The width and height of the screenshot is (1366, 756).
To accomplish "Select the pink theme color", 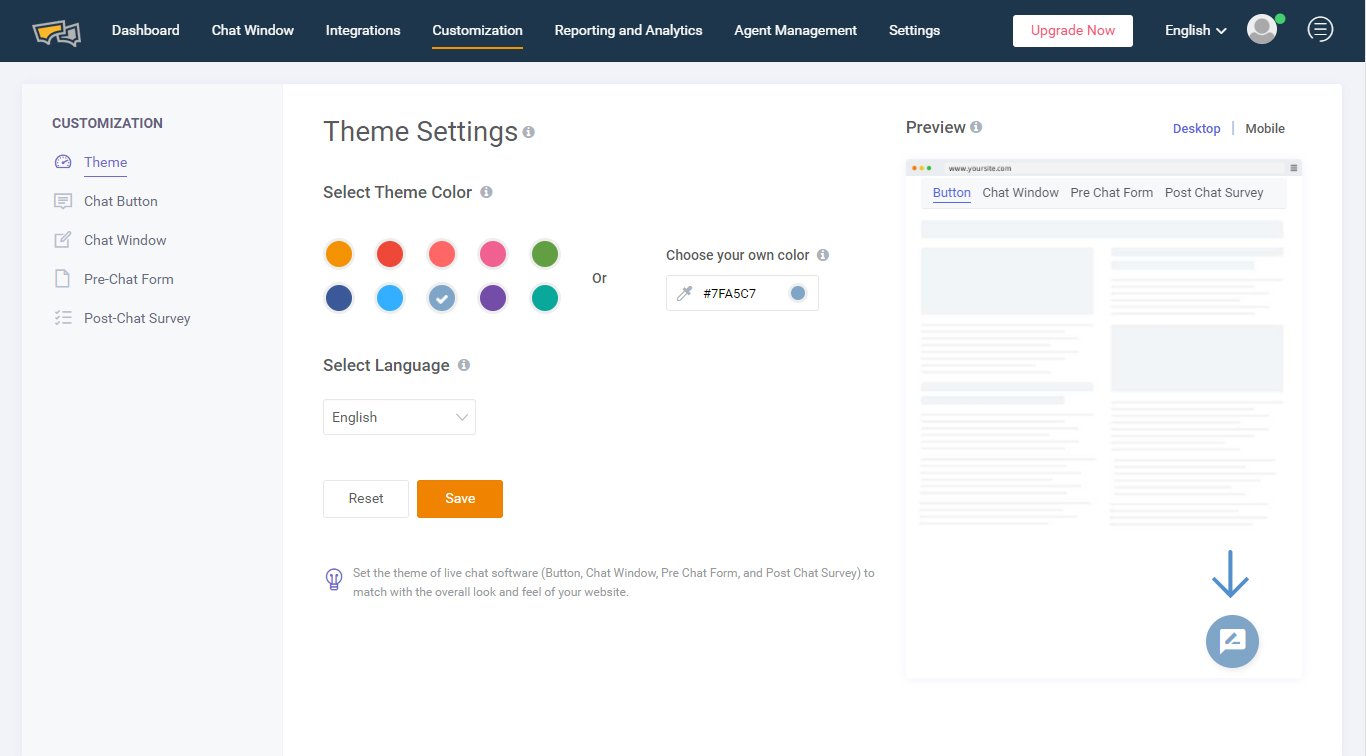I will pyautogui.click(x=493, y=254).
